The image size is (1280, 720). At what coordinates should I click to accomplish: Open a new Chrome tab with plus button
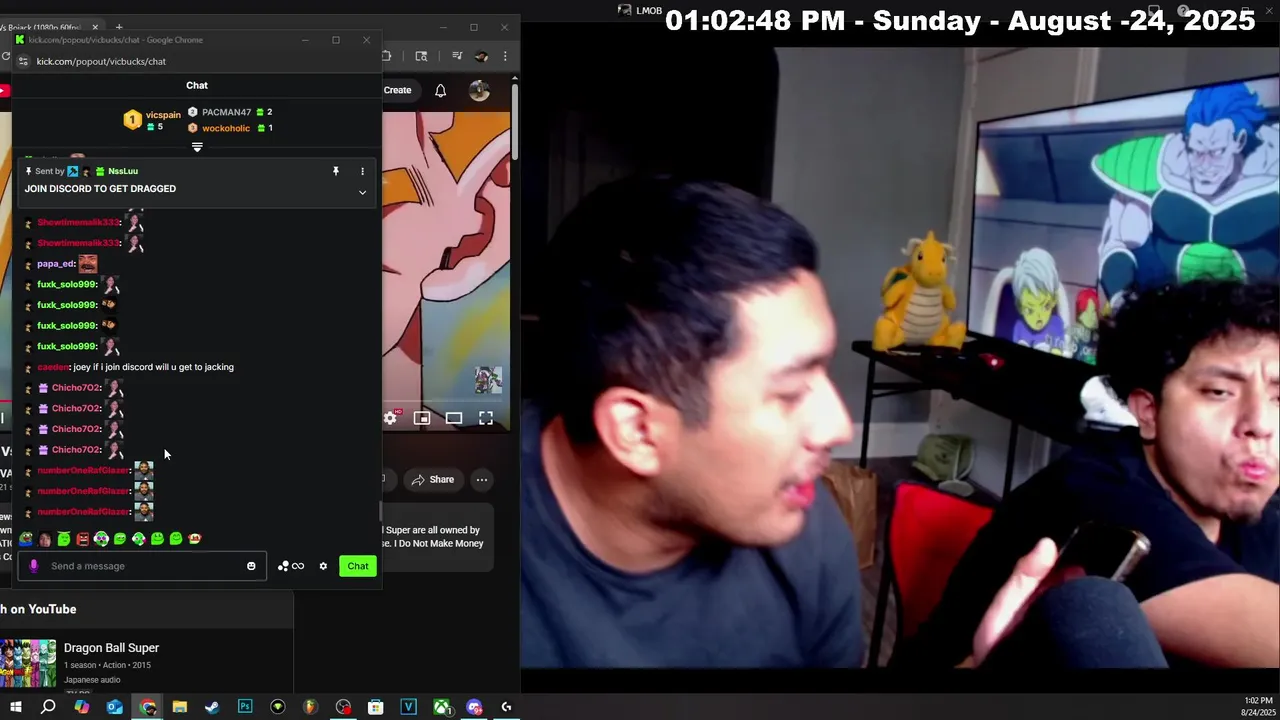[x=119, y=27]
